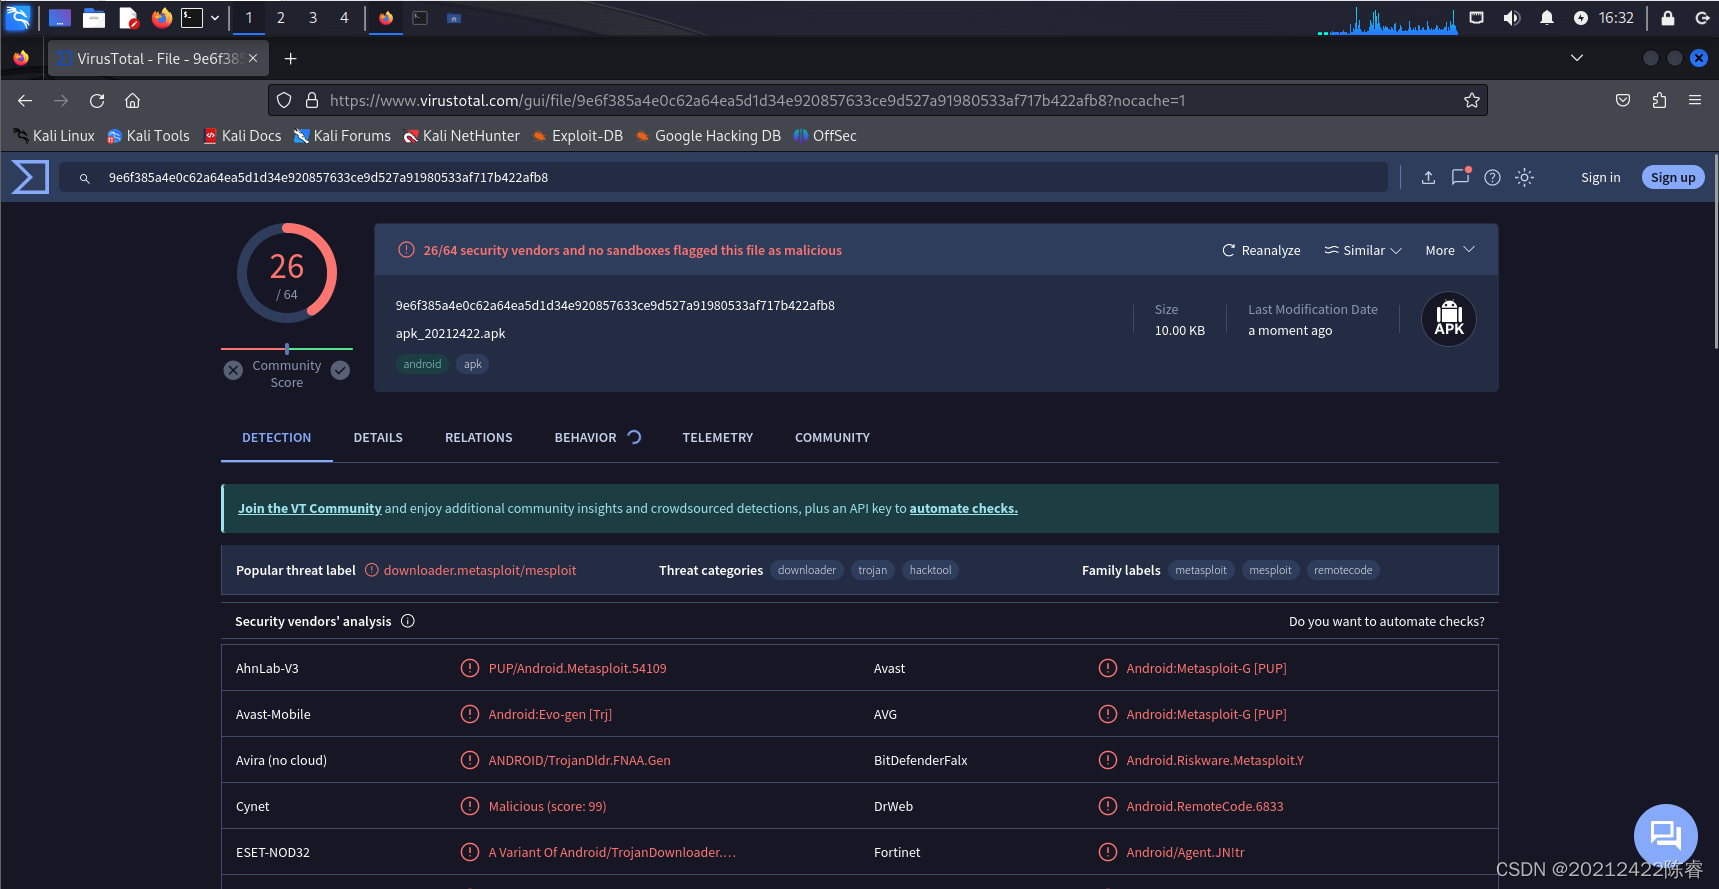This screenshot has width=1719, height=889.
Task: Switch to workspace 2
Action: pyautogui.click(x=281, y=18)
